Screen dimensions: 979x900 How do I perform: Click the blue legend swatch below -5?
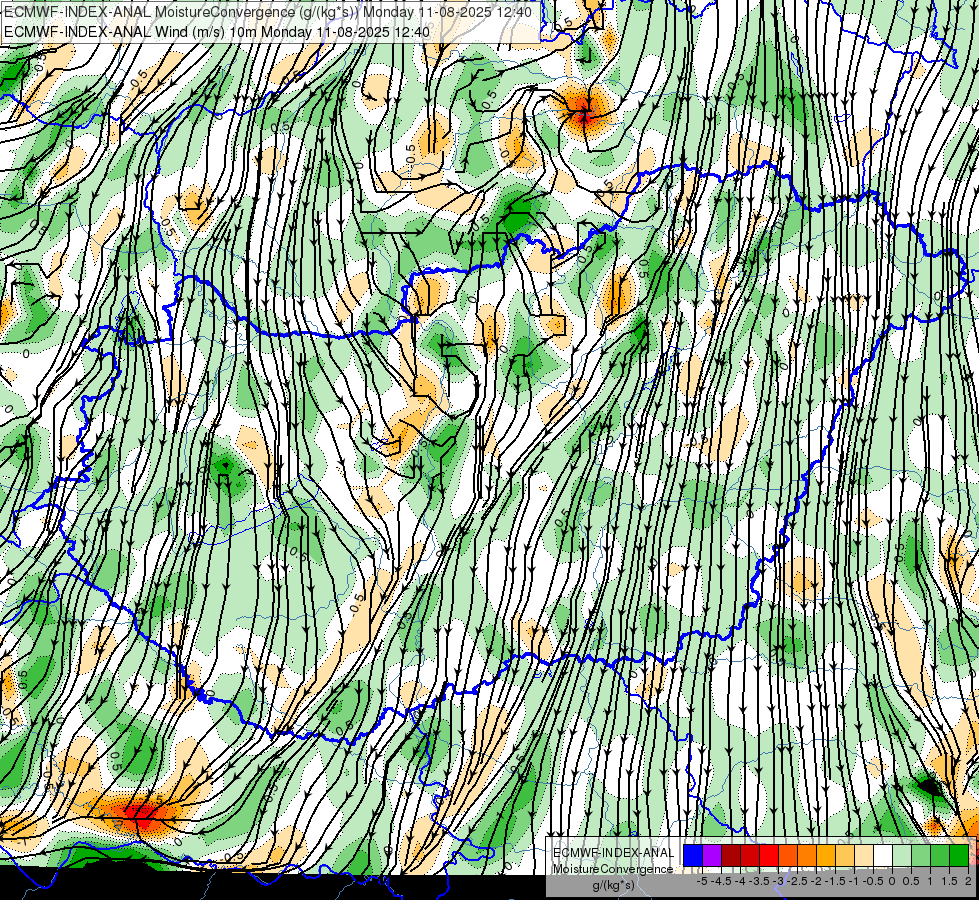(x=693, y=855)
